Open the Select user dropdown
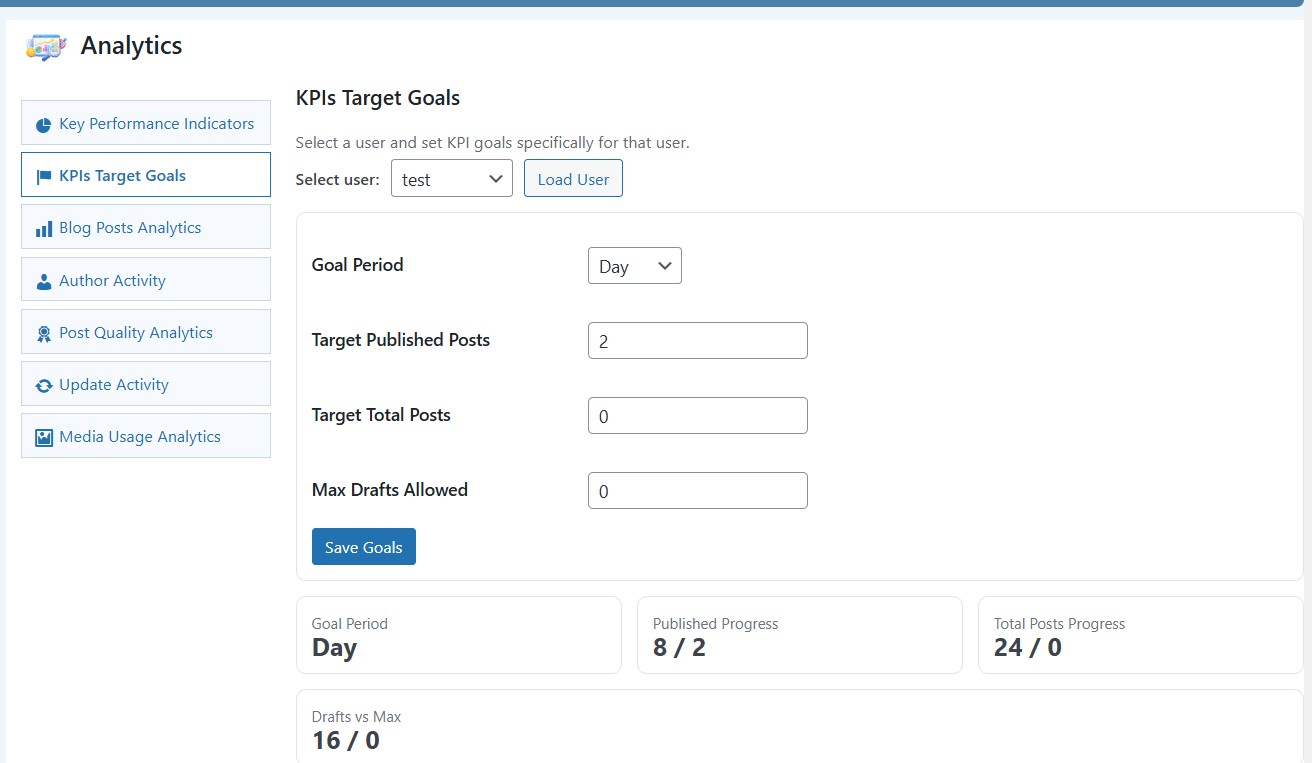Viewport: 1312px width, 763px height. pyautogui.click(x=451, y=178)
